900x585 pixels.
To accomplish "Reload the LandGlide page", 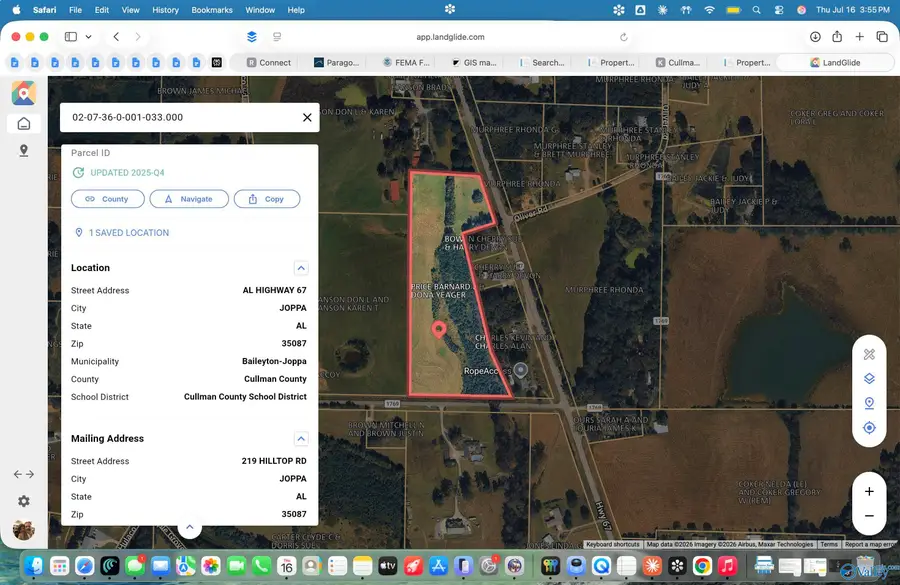I will coord(623,37).
